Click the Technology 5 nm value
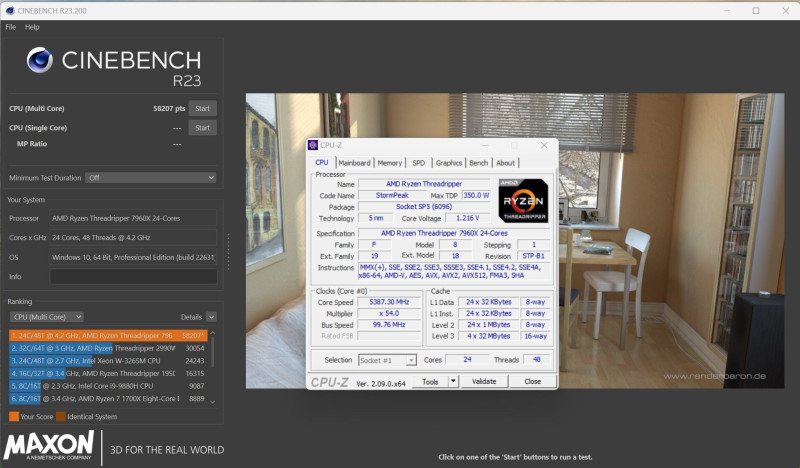Viewport: 800px width, 468px height. pyautogui.click(x=376, y=218)
